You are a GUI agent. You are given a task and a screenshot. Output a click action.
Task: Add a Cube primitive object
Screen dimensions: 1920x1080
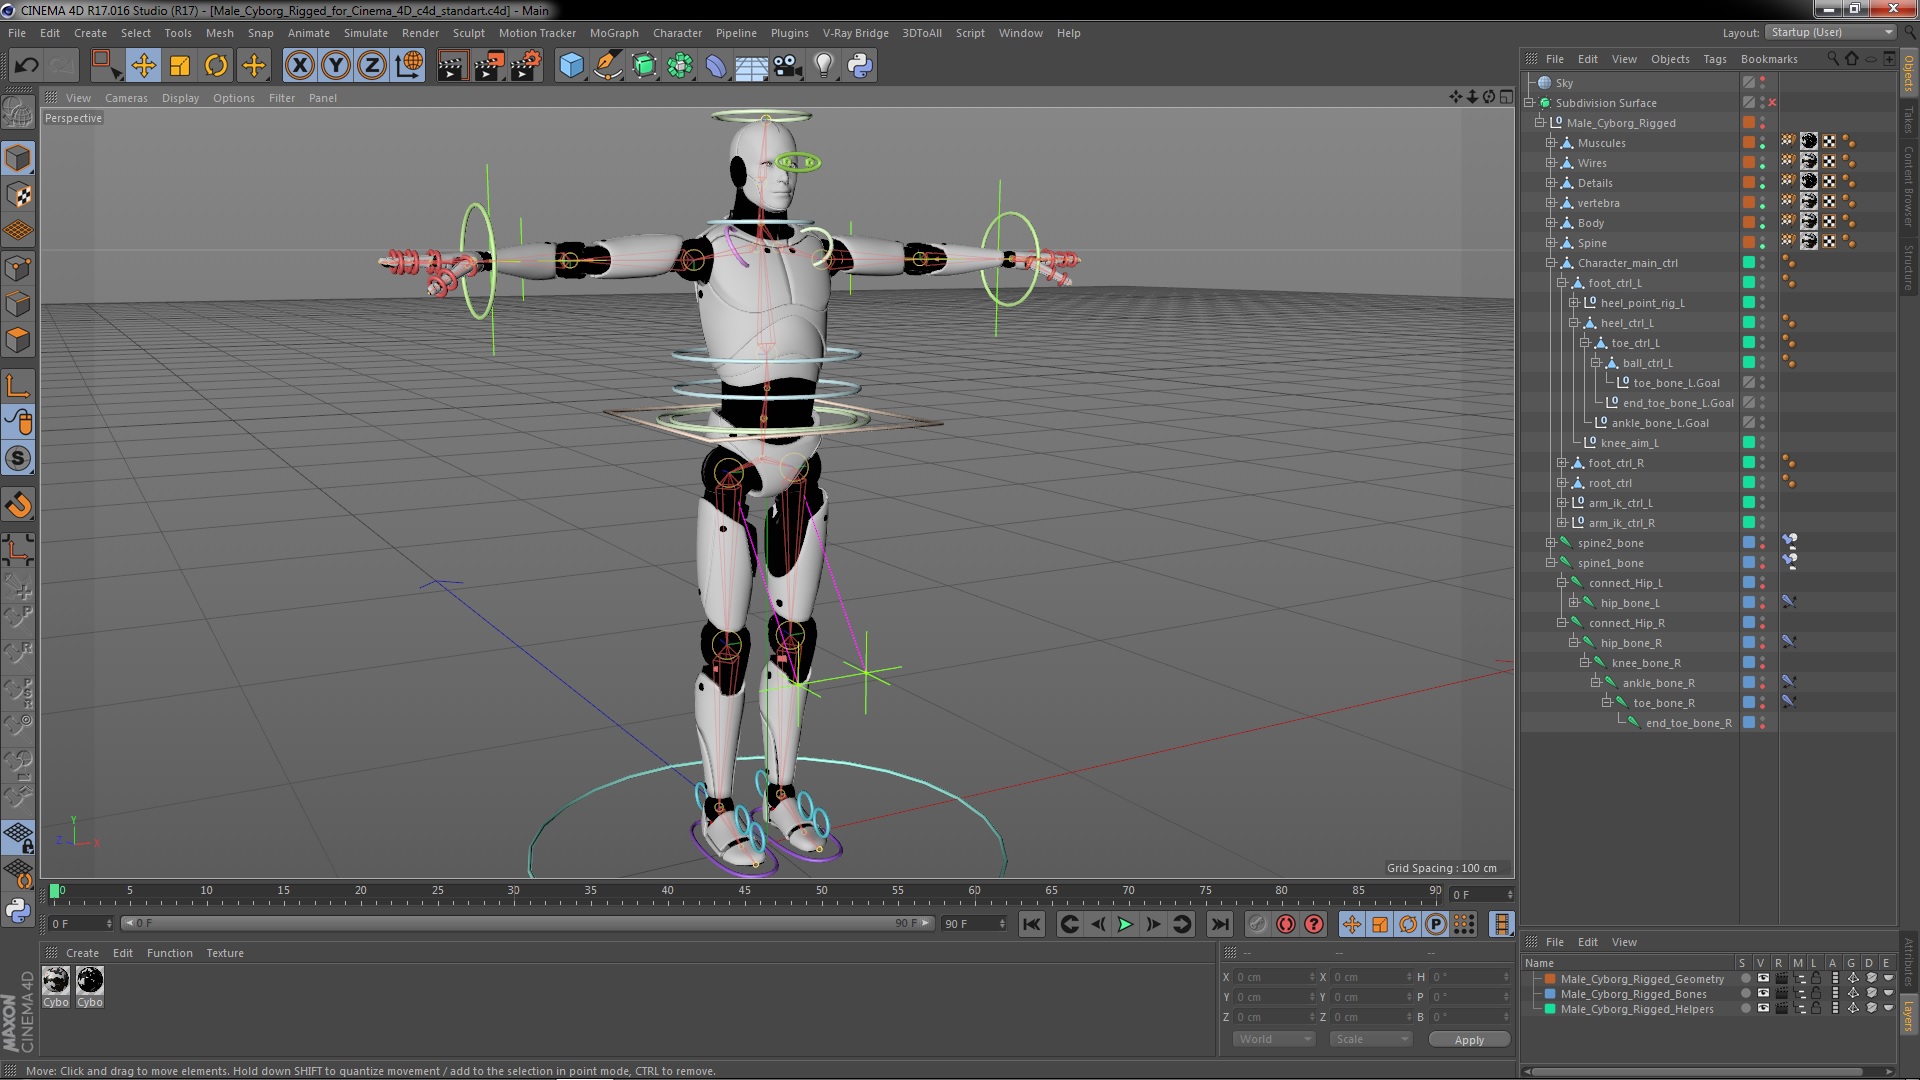tap(571, 66)
